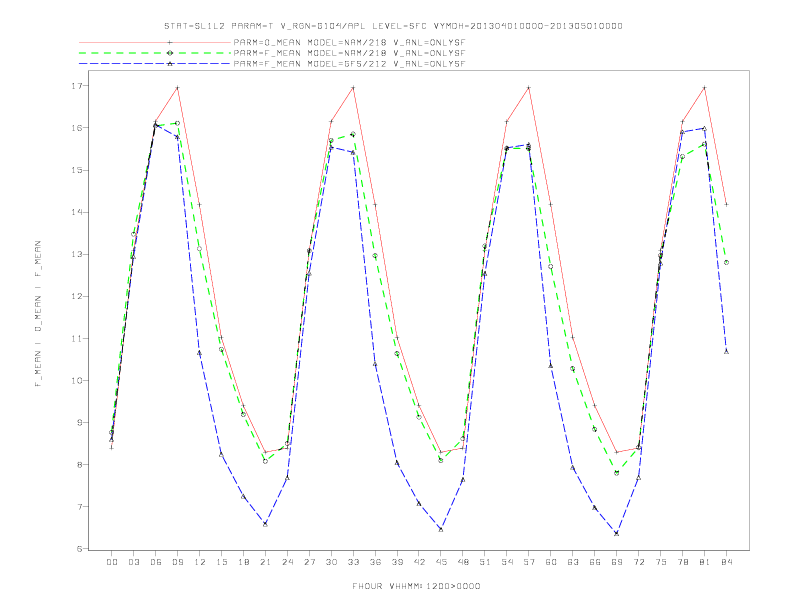
Task: Click x-axis forecast hour label 33
Action: [x=353, y=562]
